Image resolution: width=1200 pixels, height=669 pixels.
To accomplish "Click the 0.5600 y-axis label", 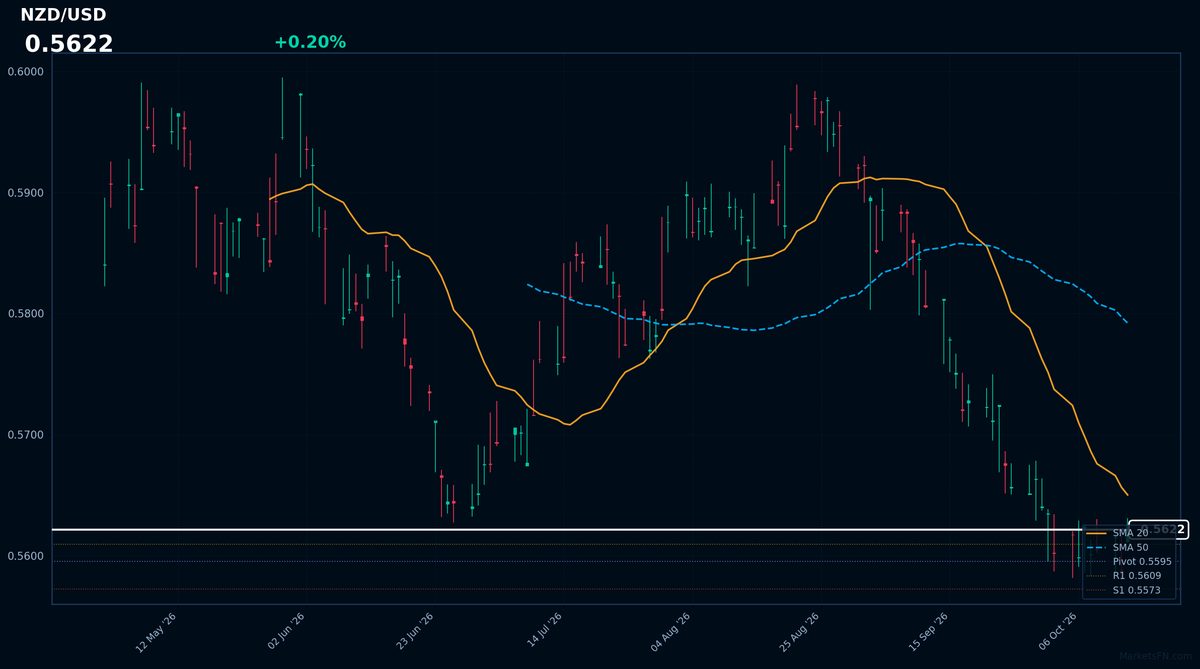I will 25,556.
